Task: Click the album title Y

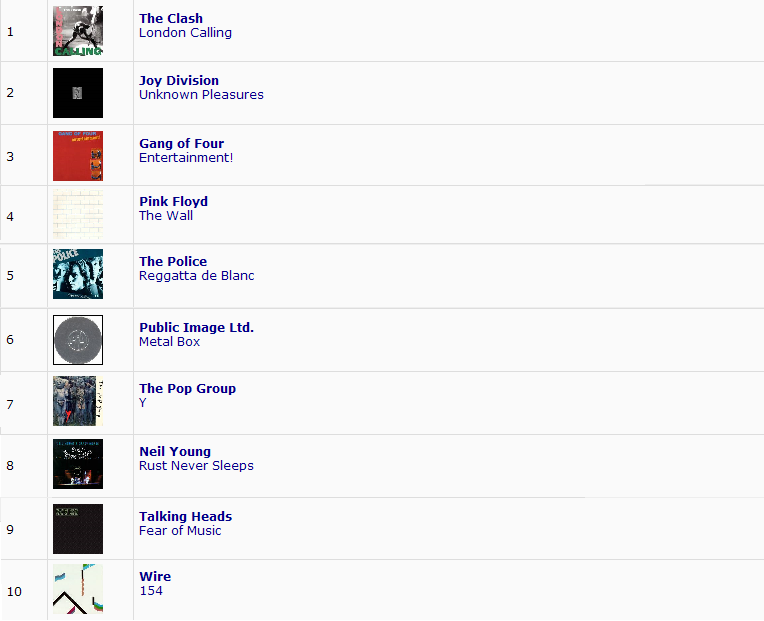Action: click(143, 403)
